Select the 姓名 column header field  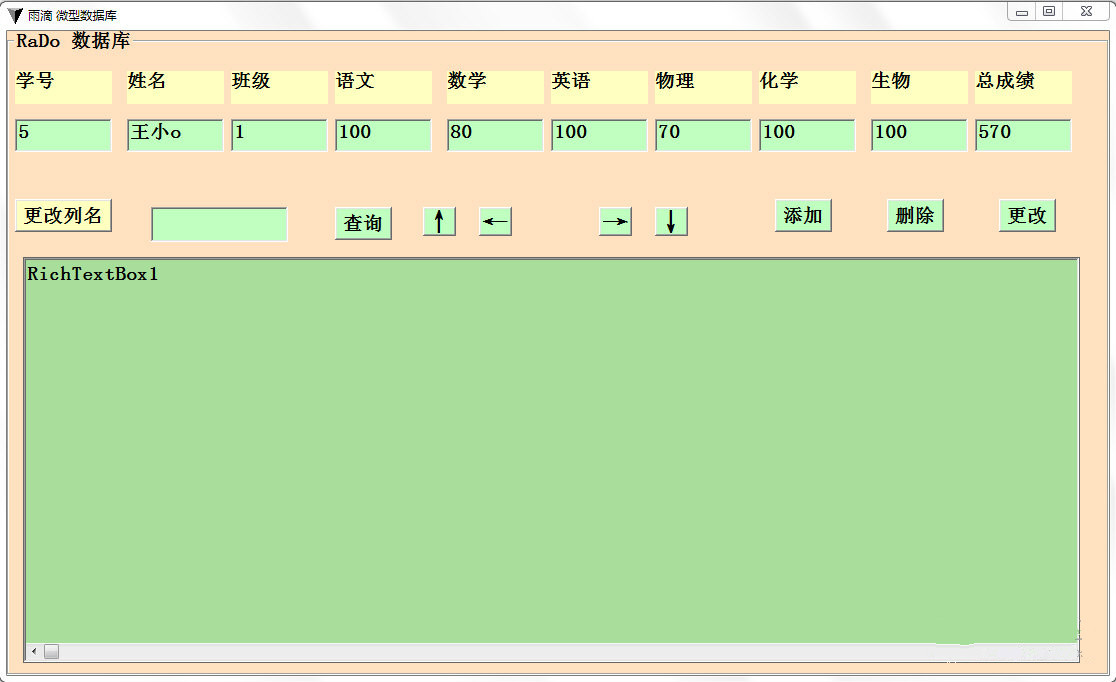point(174,87)
